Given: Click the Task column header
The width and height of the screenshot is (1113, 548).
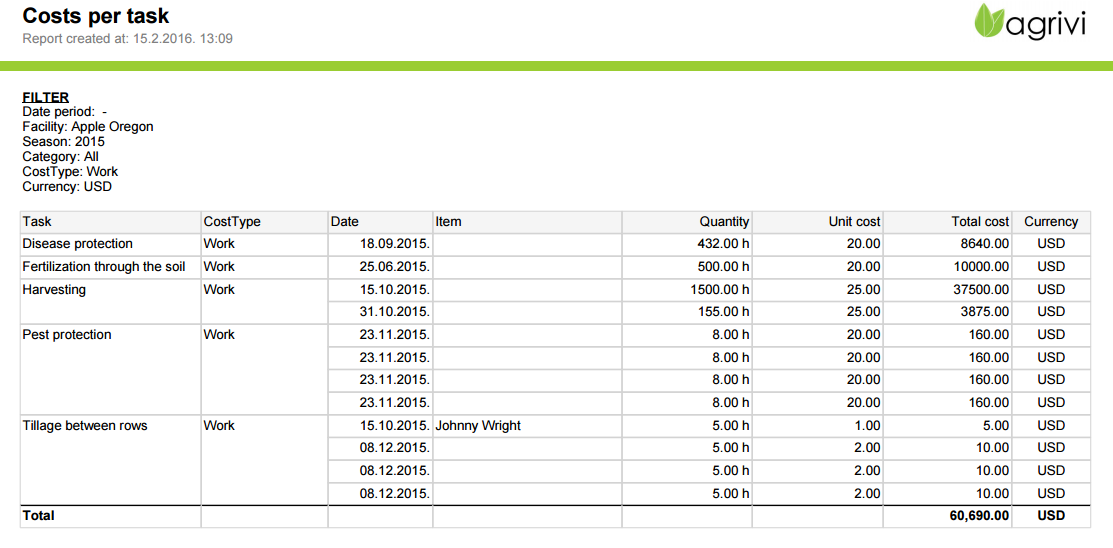Looking at the screenshot, I should tap(37, 222).
